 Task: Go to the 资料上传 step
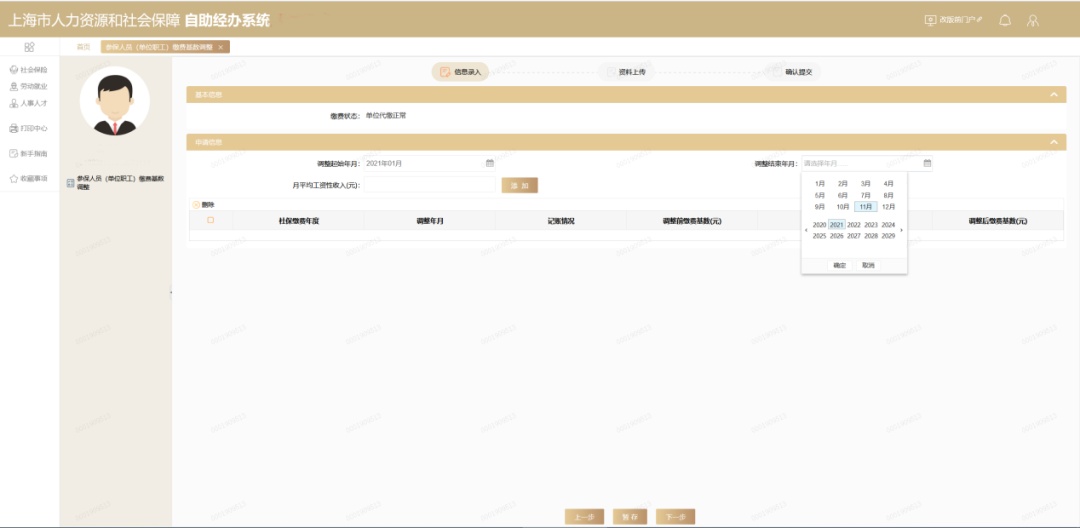(x=626, y=72)
